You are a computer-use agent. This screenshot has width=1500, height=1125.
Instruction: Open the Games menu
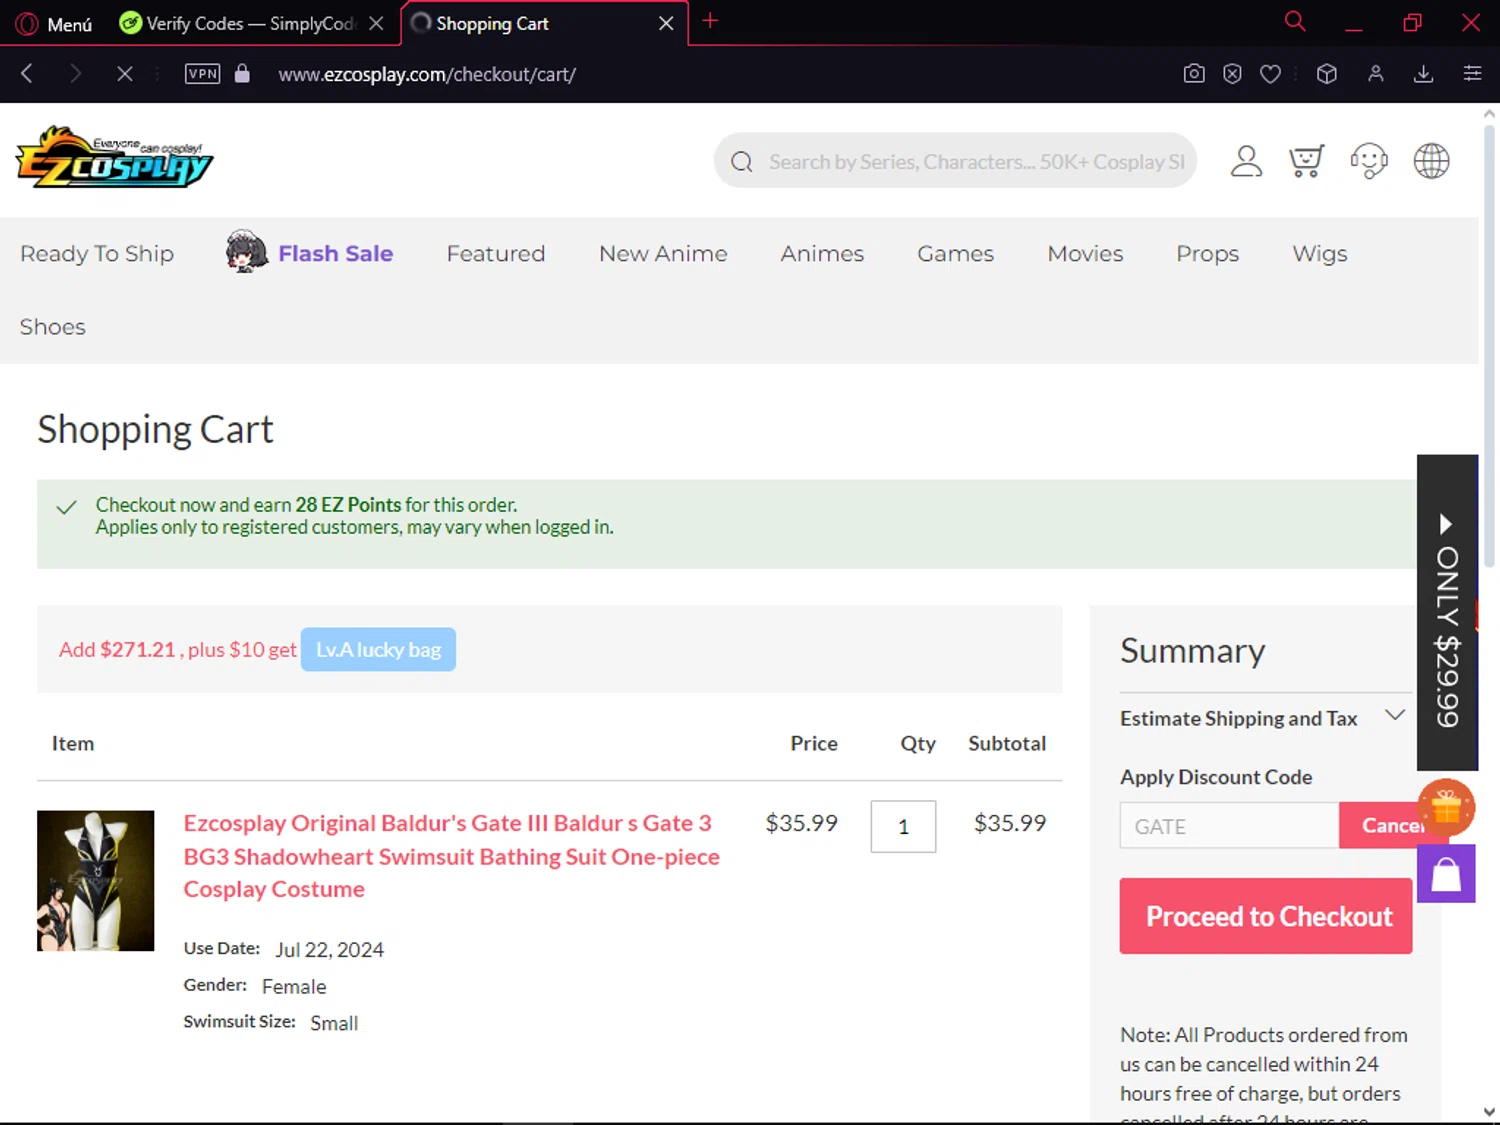pyautogui.click(x=955, y=254)
